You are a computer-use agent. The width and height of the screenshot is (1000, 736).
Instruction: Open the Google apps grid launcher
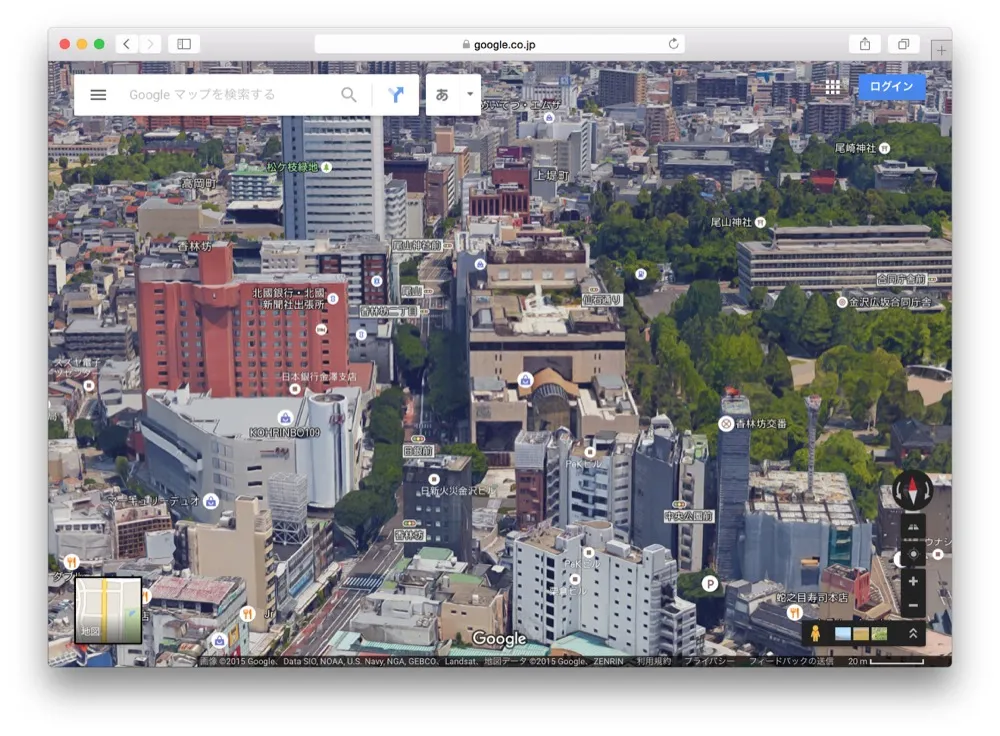tap(833, 87)
